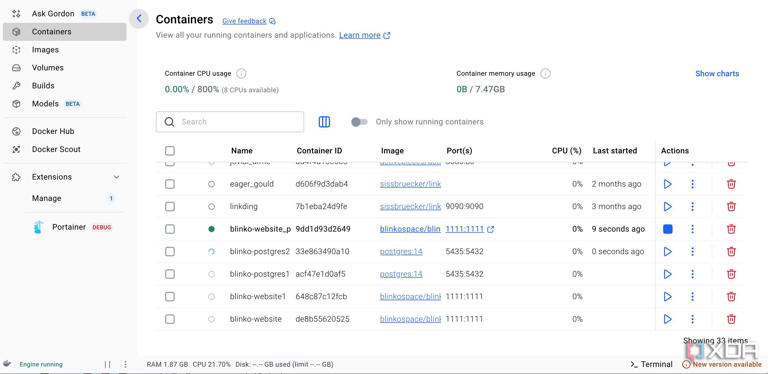The image size is (768, 374).
Task: Click info icon beside Container CPU usage
Action: pos(241,73)
